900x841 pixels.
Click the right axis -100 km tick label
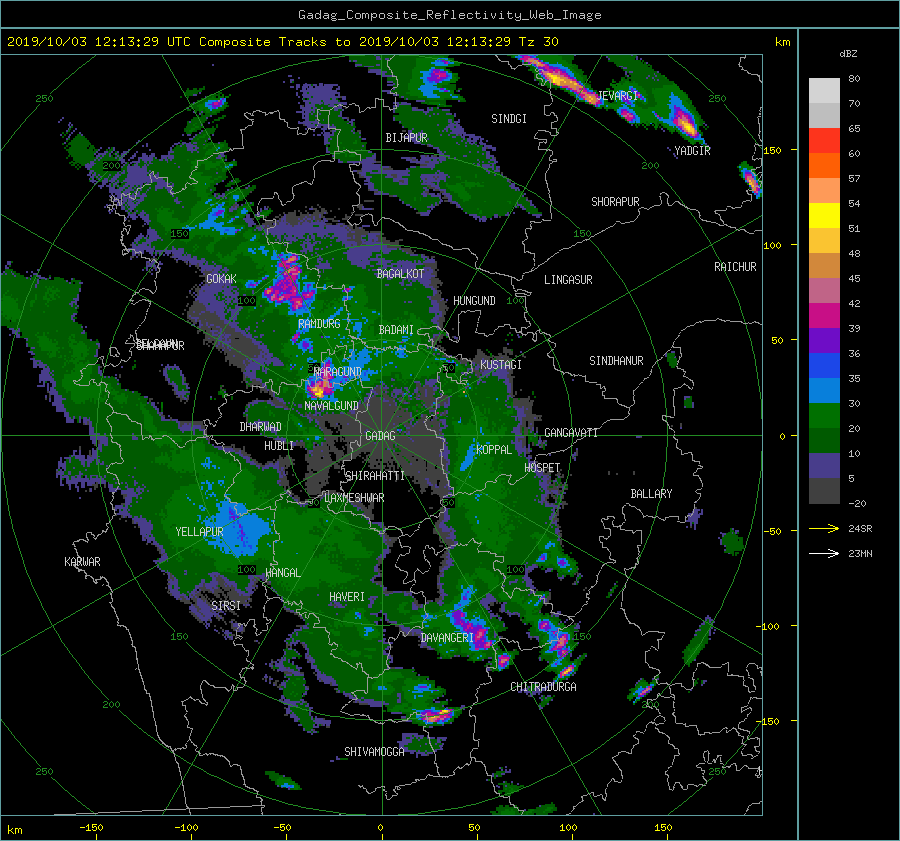pos(770,626)
